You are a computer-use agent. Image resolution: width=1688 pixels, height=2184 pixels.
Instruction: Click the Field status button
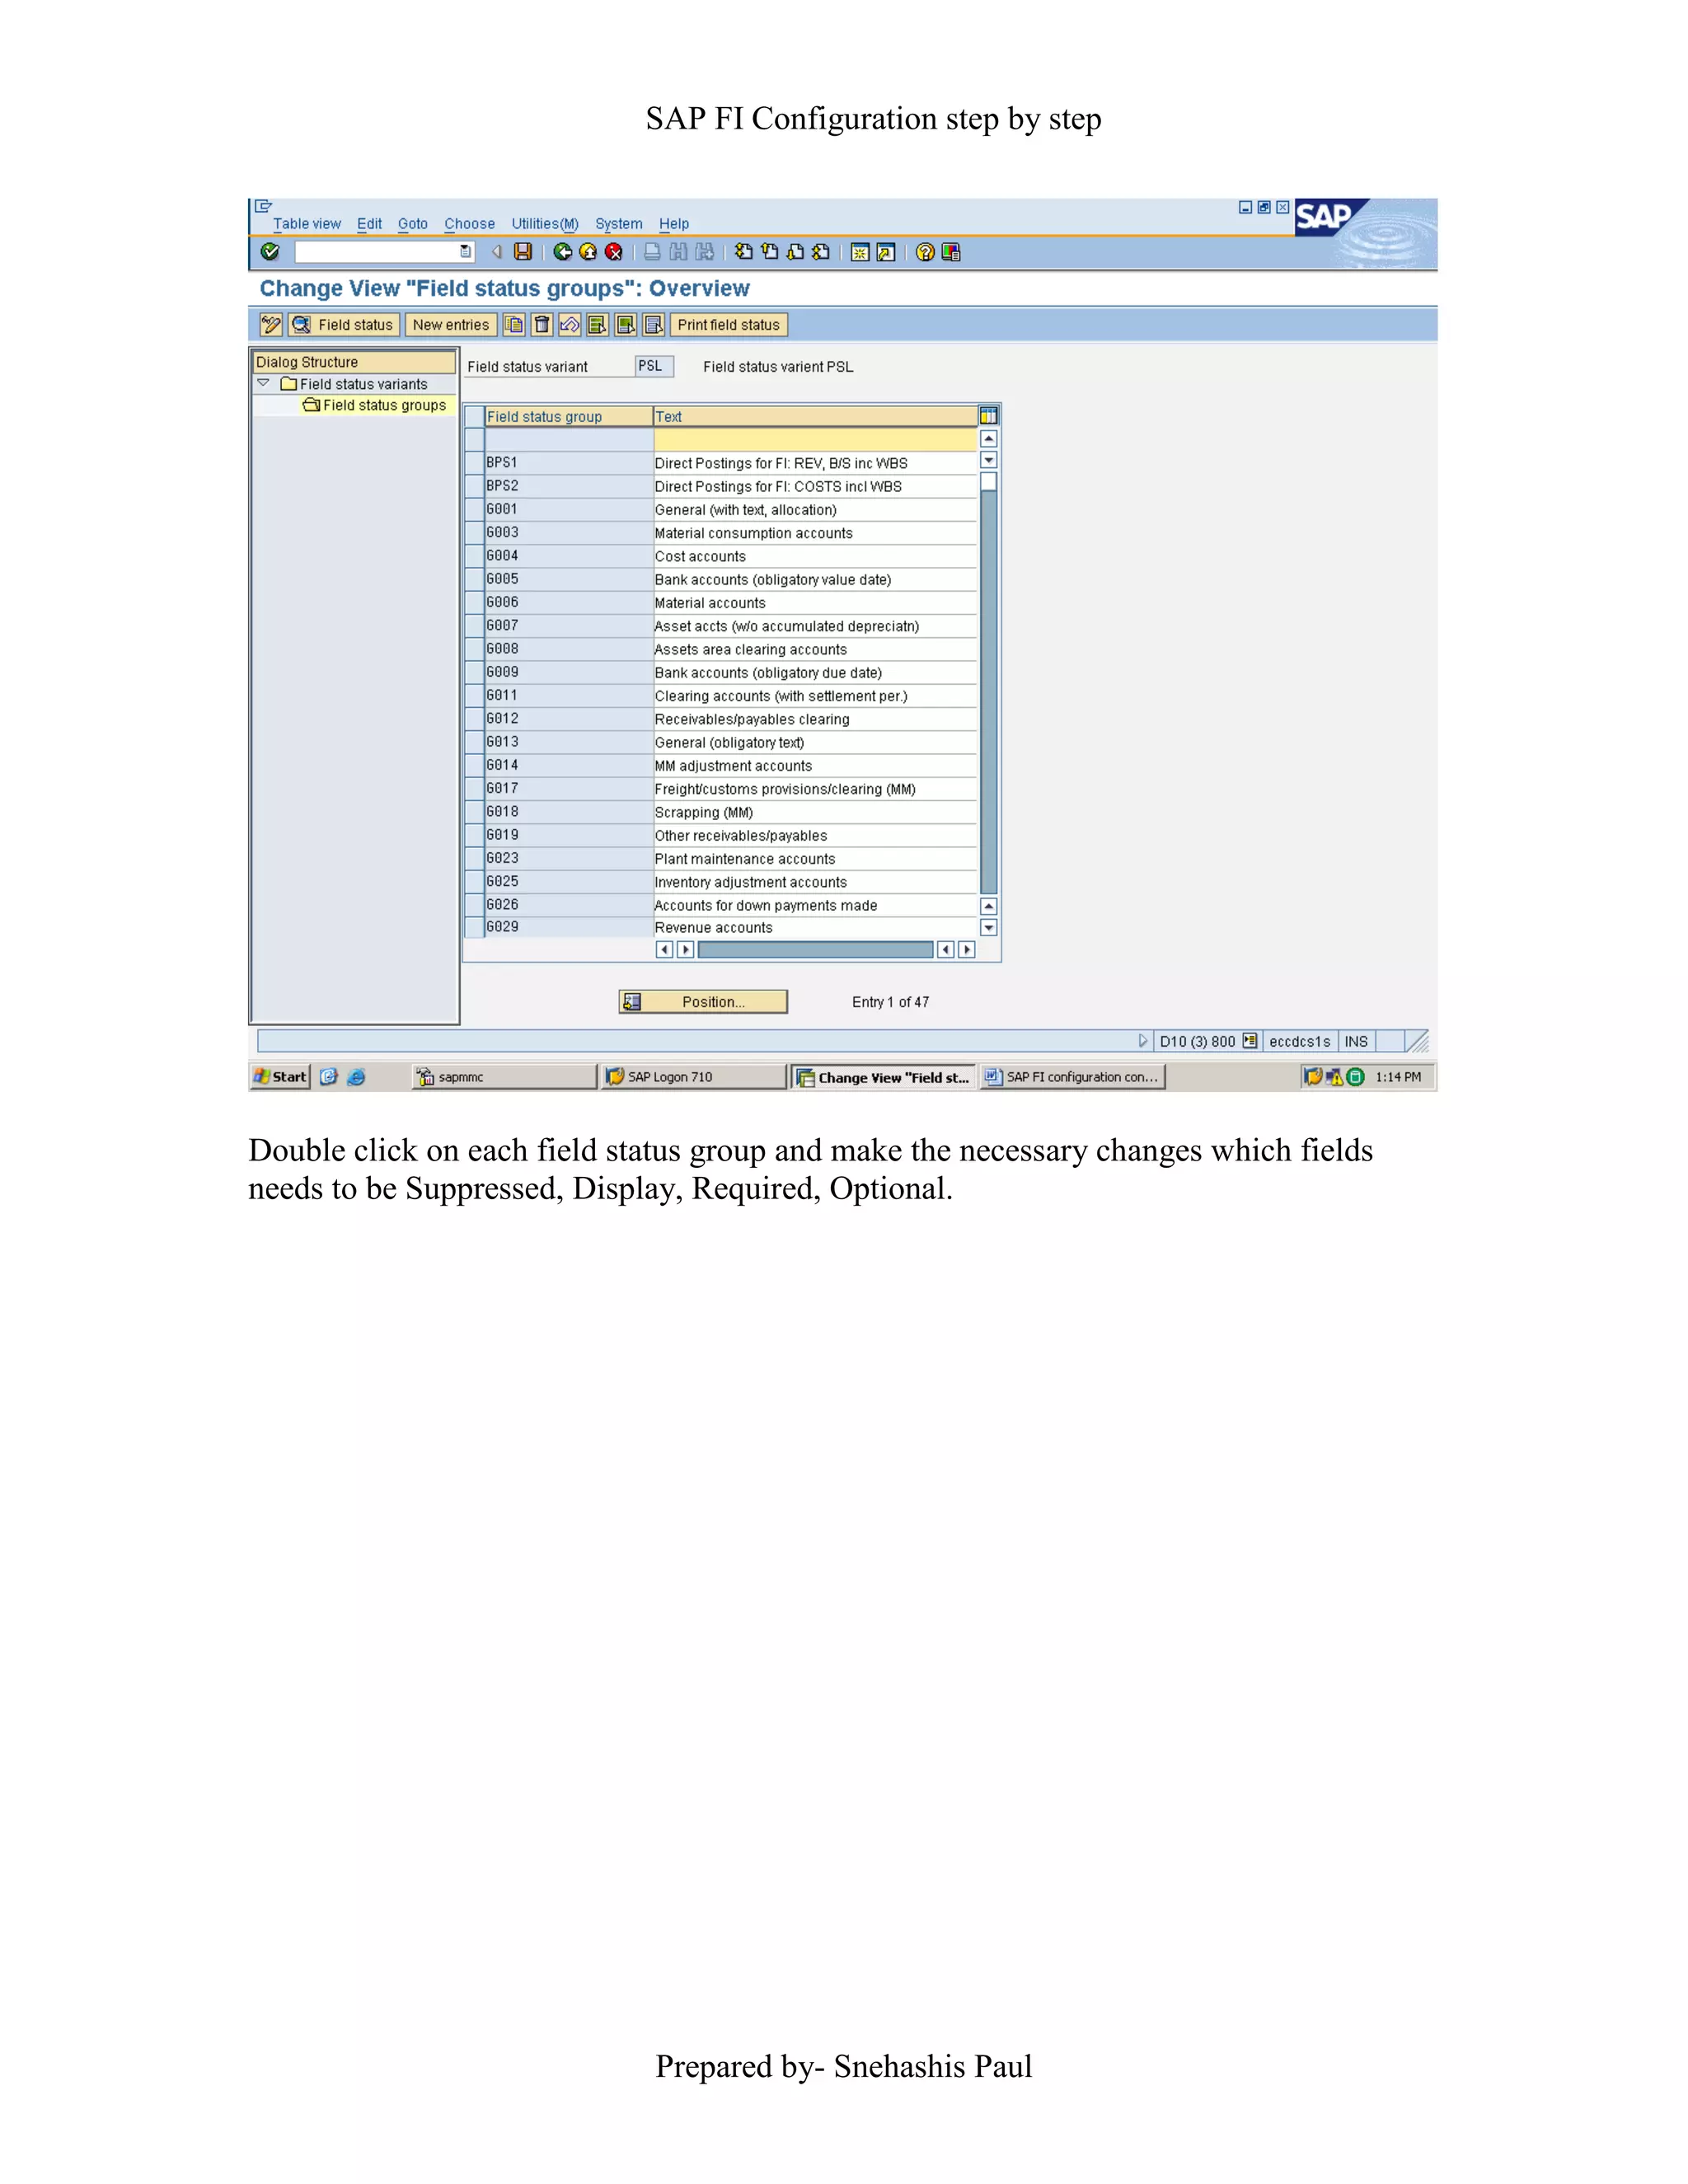pos(345,325)
